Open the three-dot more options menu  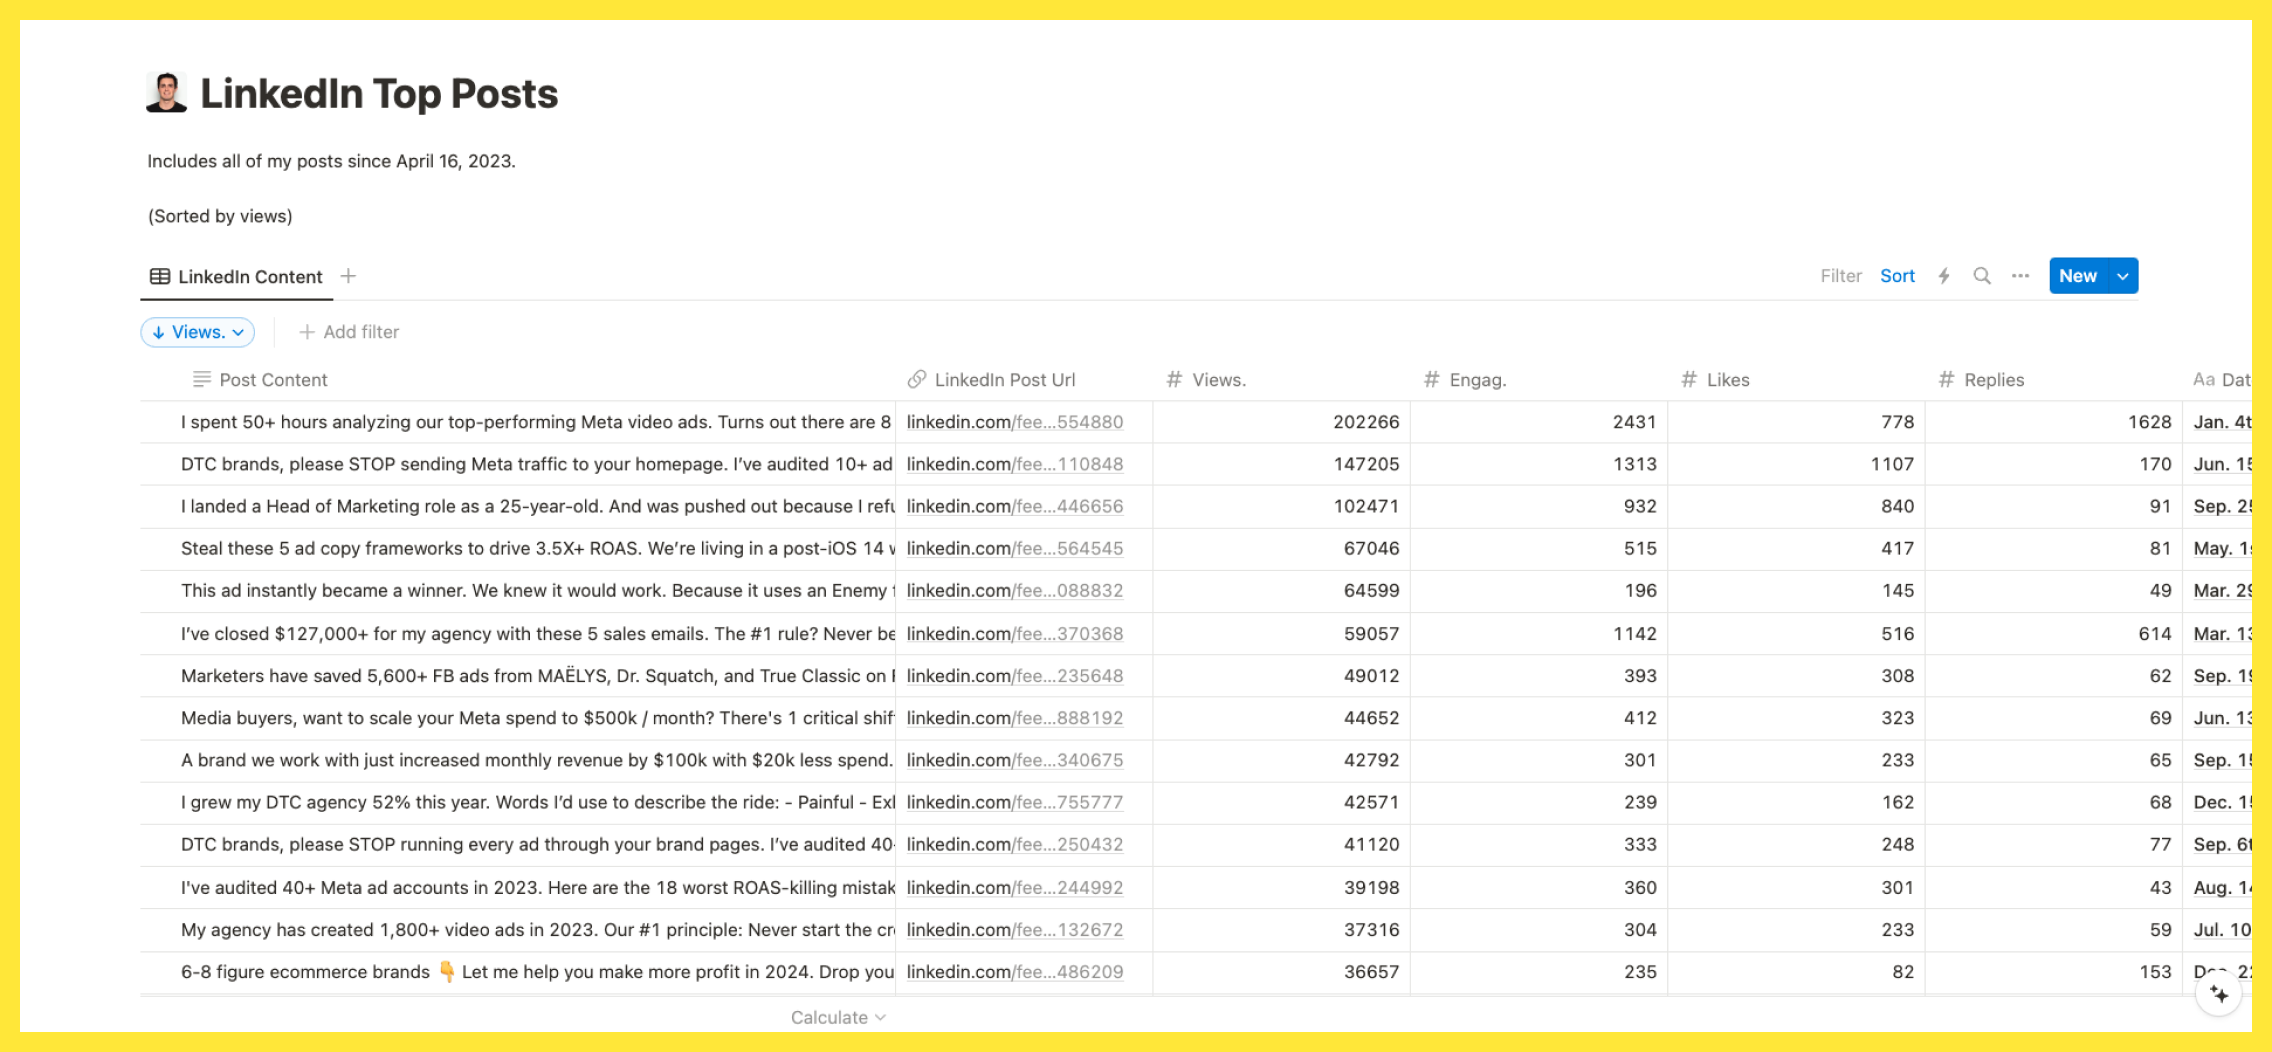pyautogui.click(x=2020, y=276)
